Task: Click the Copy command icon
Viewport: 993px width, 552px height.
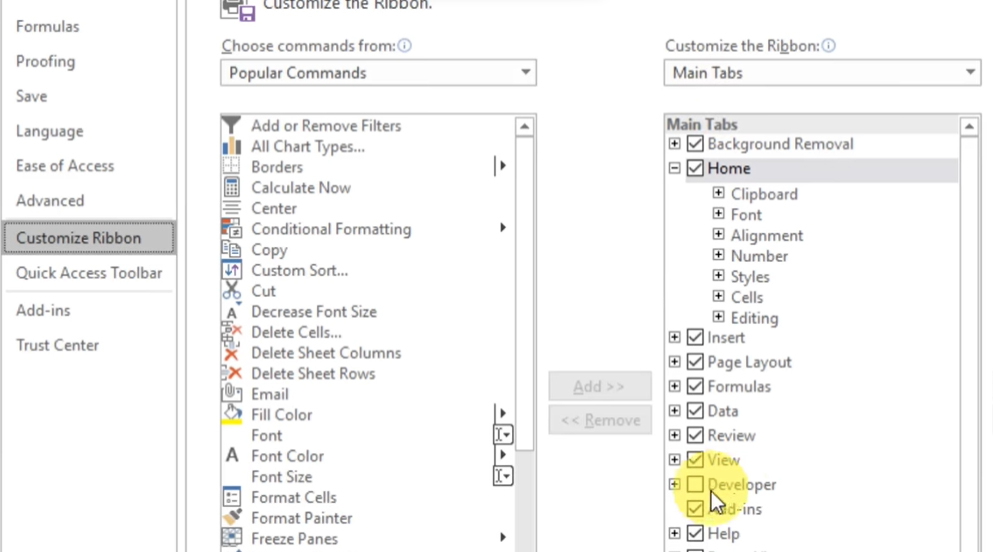Action: tap(232, 250)
